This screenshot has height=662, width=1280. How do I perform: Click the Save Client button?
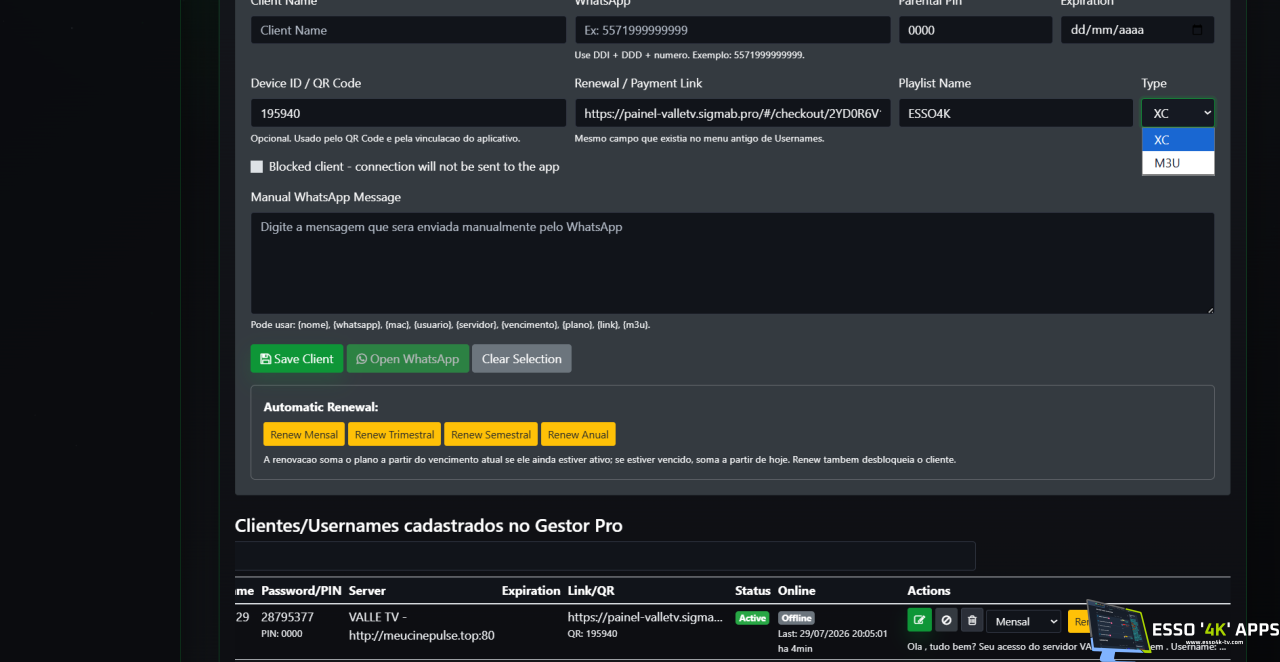tap(297, 359)
